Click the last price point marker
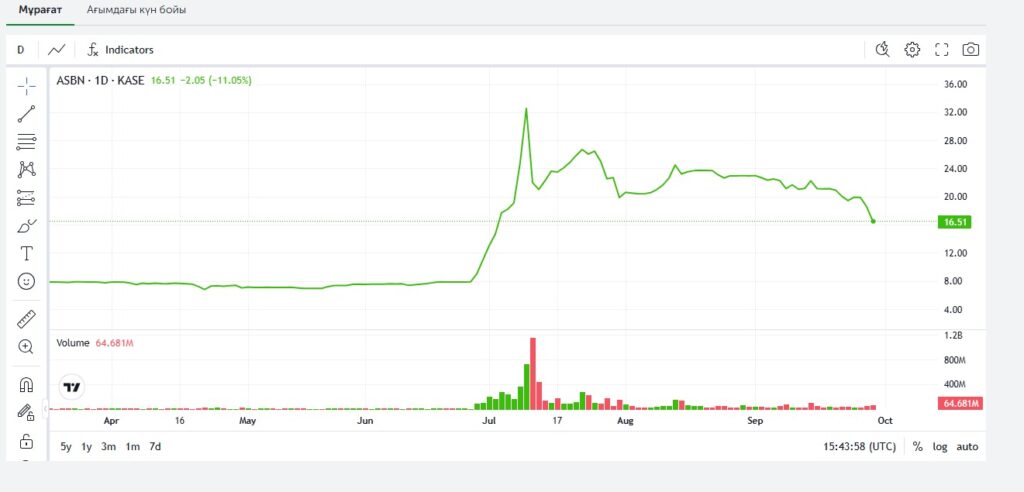Viewport: 1024px width, 492px height. click(x=873, y=221)
